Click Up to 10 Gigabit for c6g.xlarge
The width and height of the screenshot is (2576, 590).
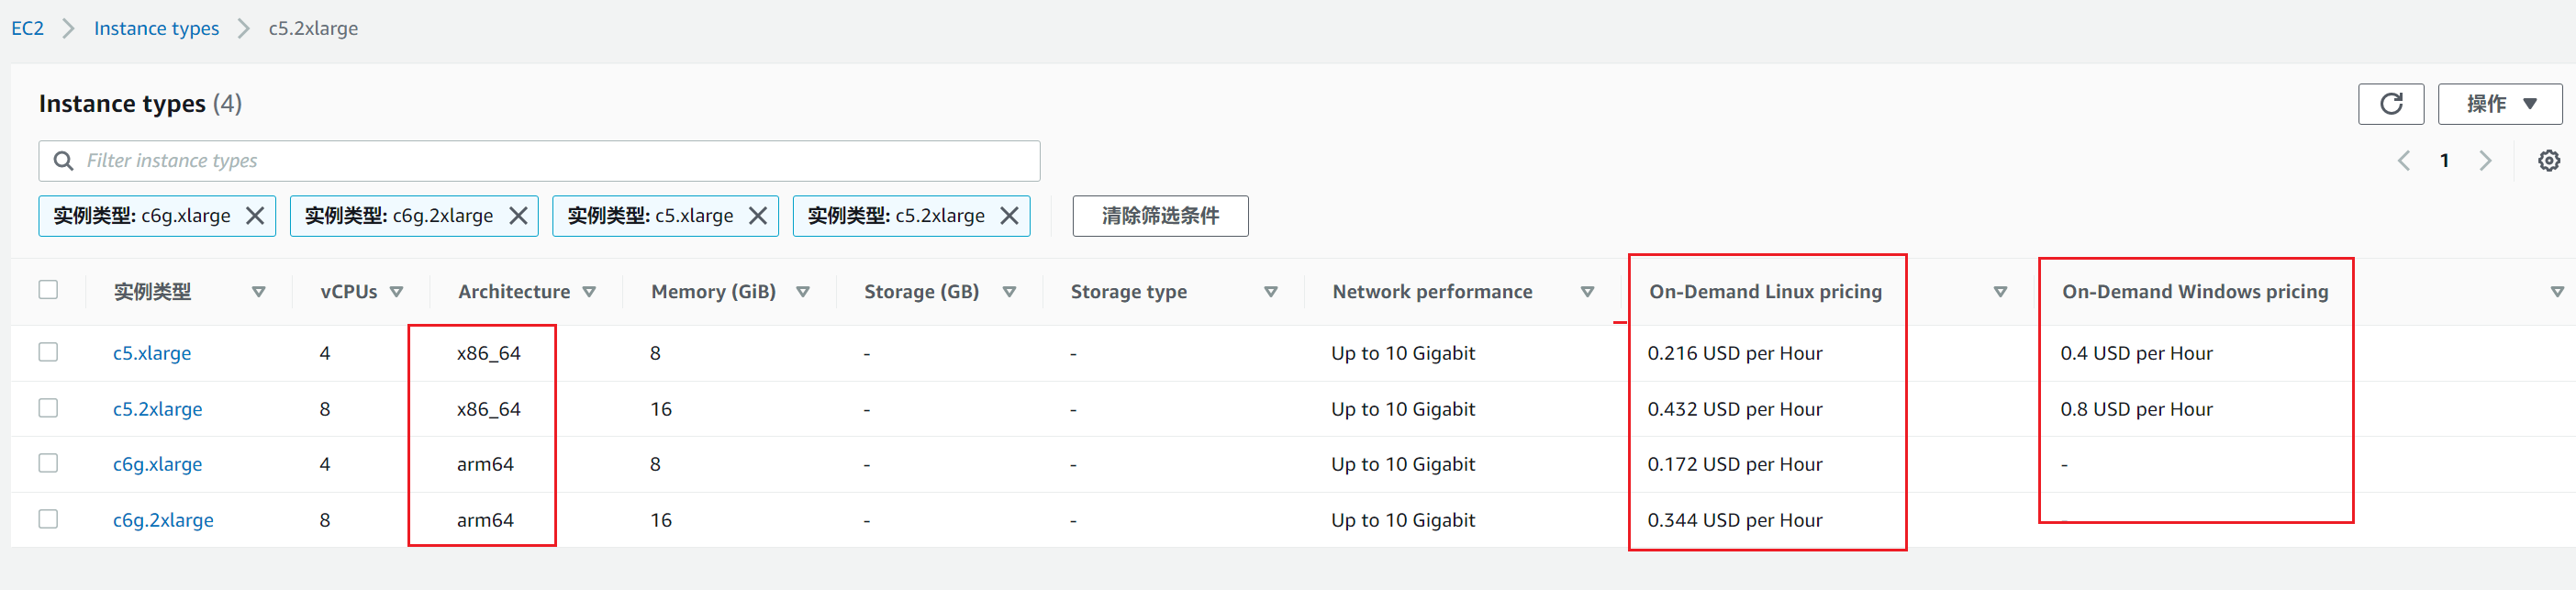[1403, 464]
